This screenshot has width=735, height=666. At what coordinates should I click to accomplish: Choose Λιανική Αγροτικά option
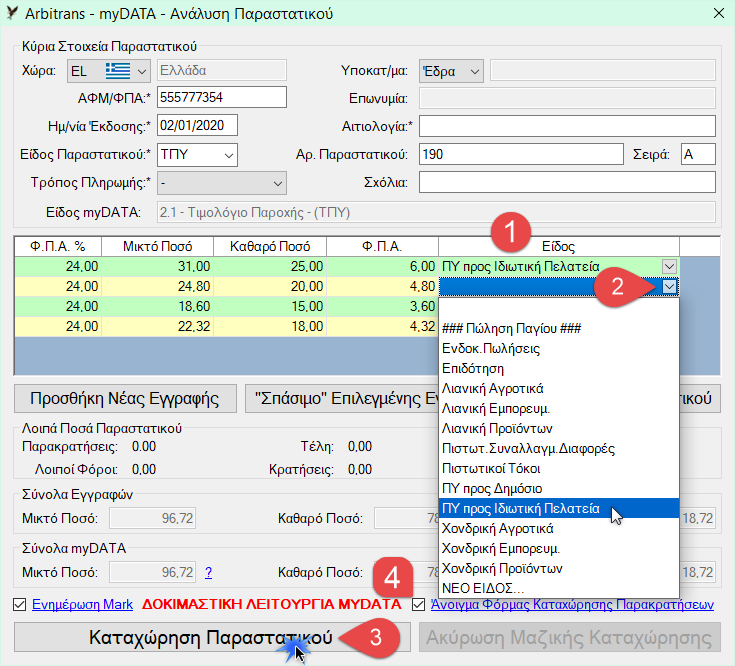(x=559, y=389)
